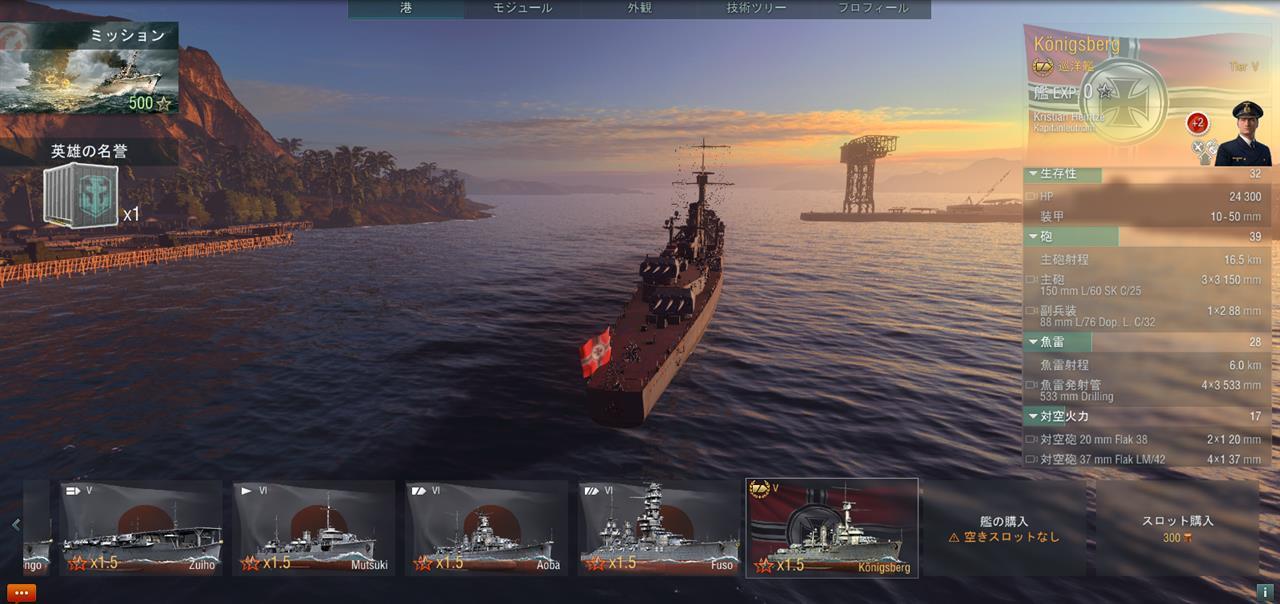Click the x1 container count
Image resolution: width=1280 pixels, height=604 pixels.
tap(131, 214)
